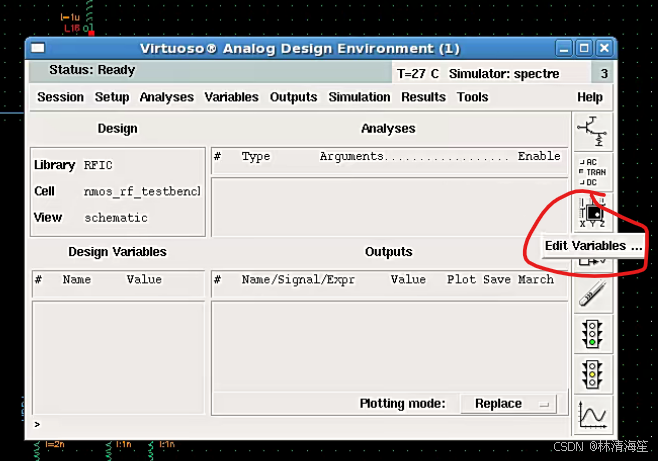658x461 pixels.
Task: Click the Enable column header in Analyses
Action: (x=539, y=156)
